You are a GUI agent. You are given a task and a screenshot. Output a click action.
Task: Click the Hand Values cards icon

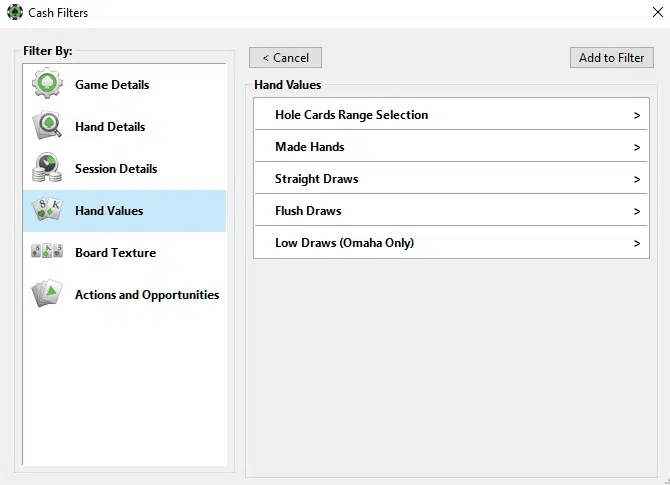click(x=47, y=209)
